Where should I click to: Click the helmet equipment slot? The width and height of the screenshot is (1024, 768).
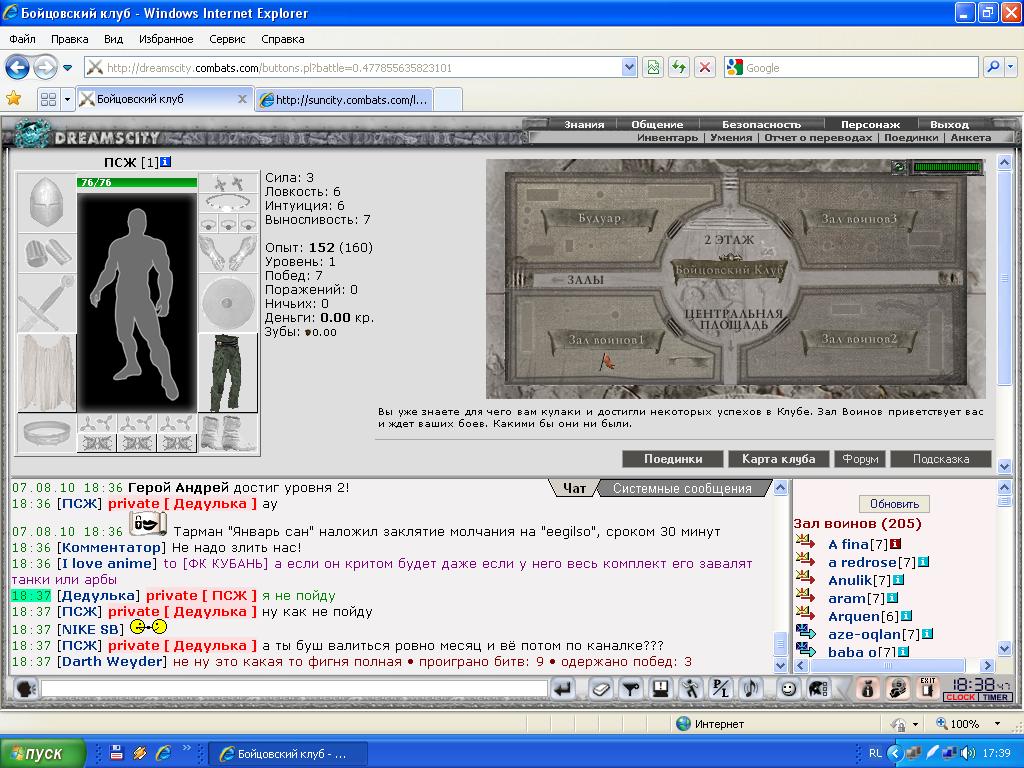[x=46, y=202]
